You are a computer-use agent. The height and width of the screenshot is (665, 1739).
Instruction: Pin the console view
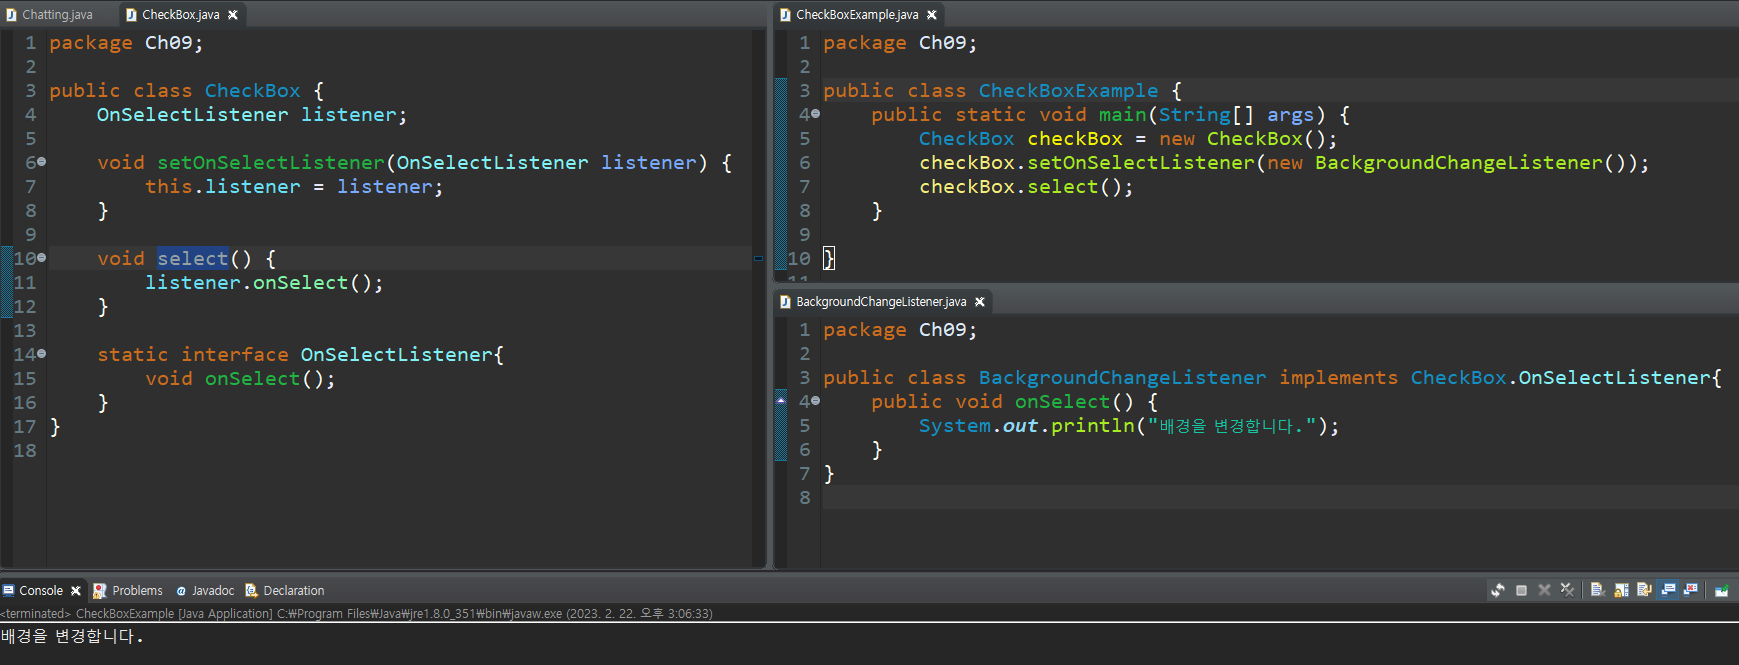point(1722,590)
